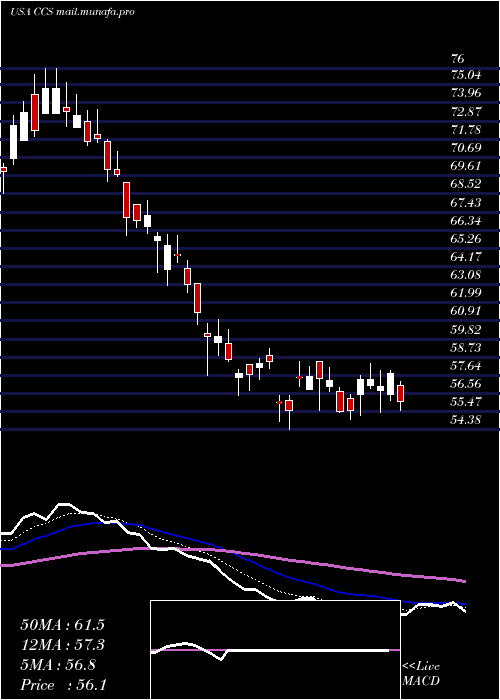Click the '5MA : 56.8' readout
This screenshot has width=500, height=700.
pyautogui.click(x=58, y=665)
